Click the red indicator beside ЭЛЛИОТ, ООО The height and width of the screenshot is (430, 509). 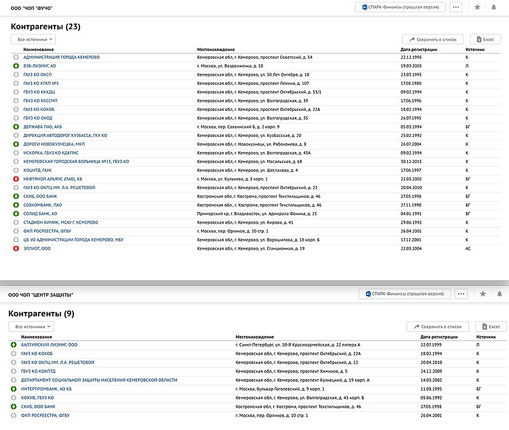16,248
